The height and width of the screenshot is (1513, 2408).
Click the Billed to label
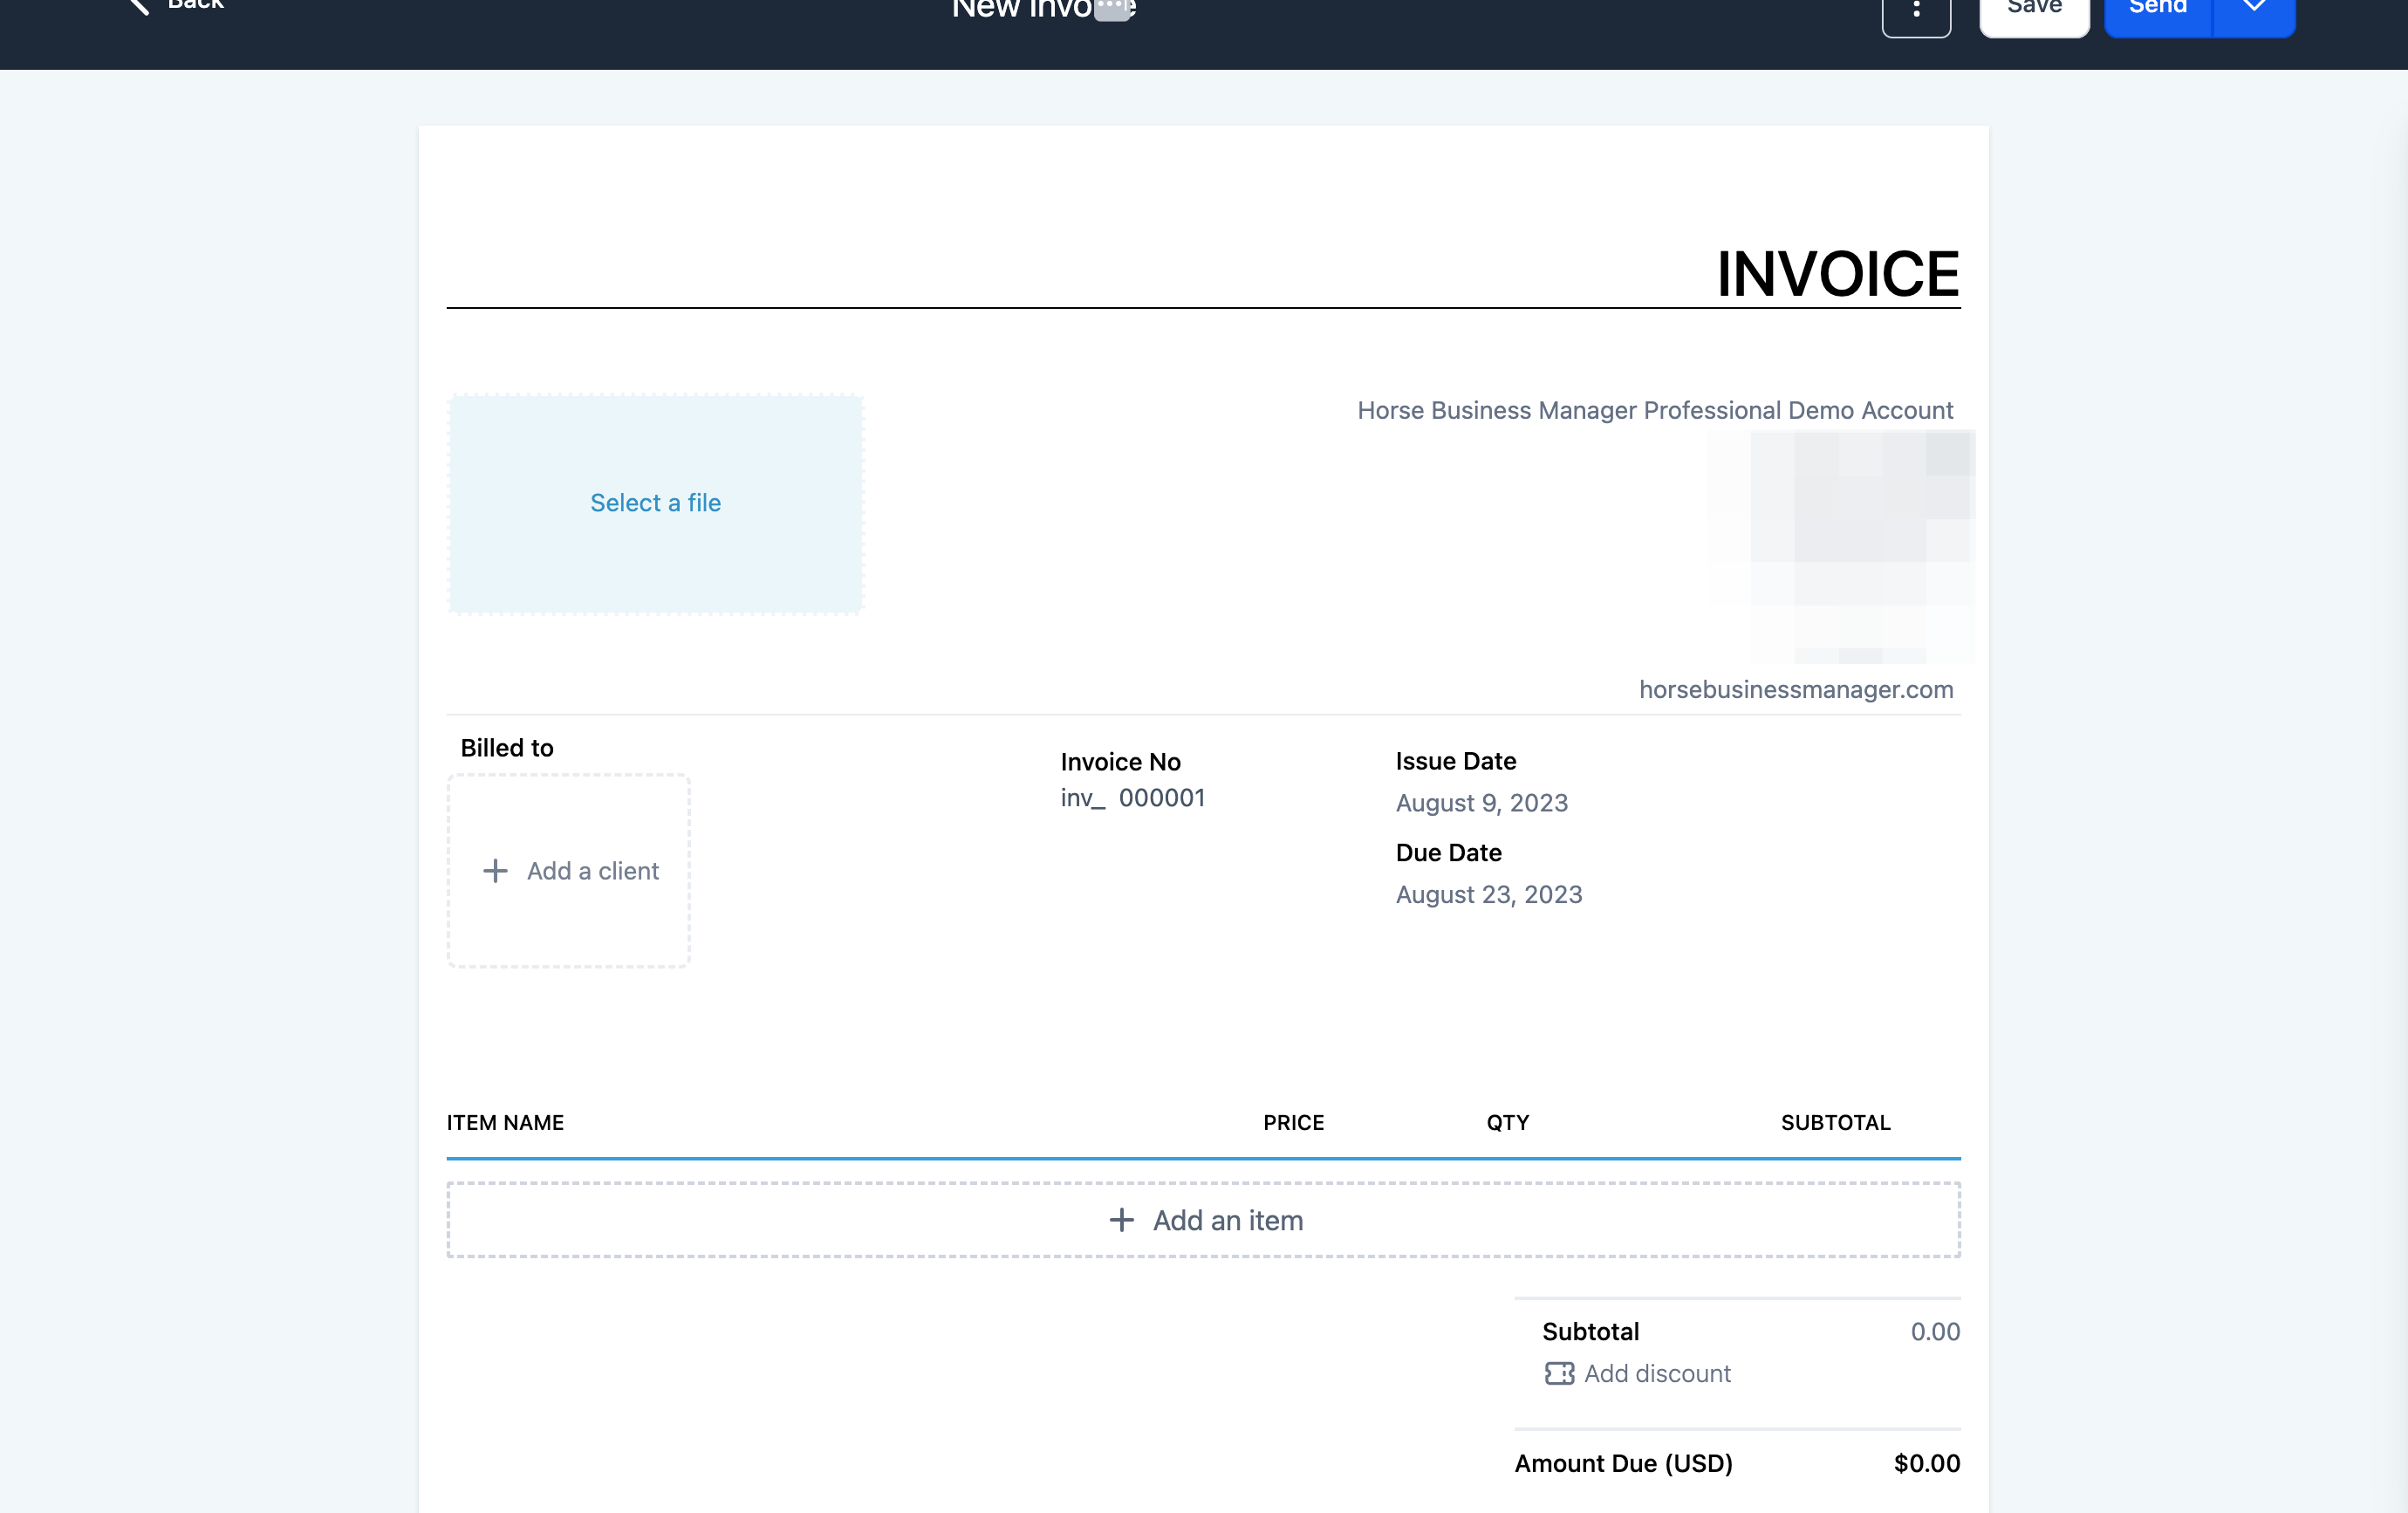click(x=506, y=747)
